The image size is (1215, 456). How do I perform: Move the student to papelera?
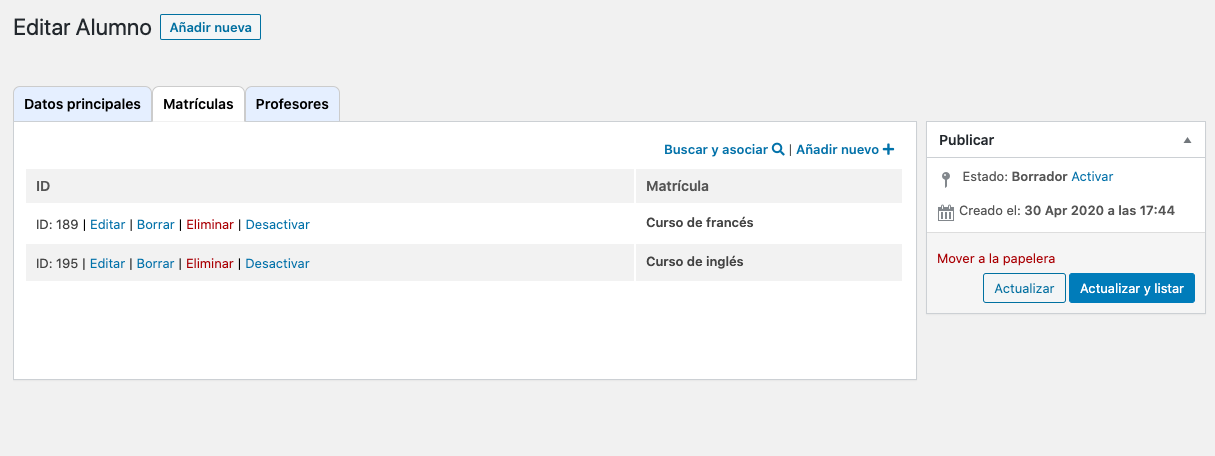pyautogui.click(x=996, y=258)
